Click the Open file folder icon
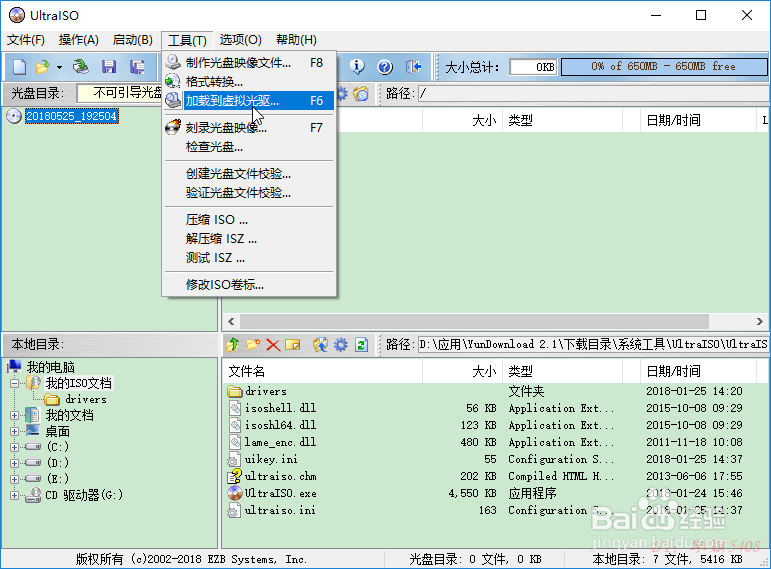771x569 pixels. click(x=43, y=67)
